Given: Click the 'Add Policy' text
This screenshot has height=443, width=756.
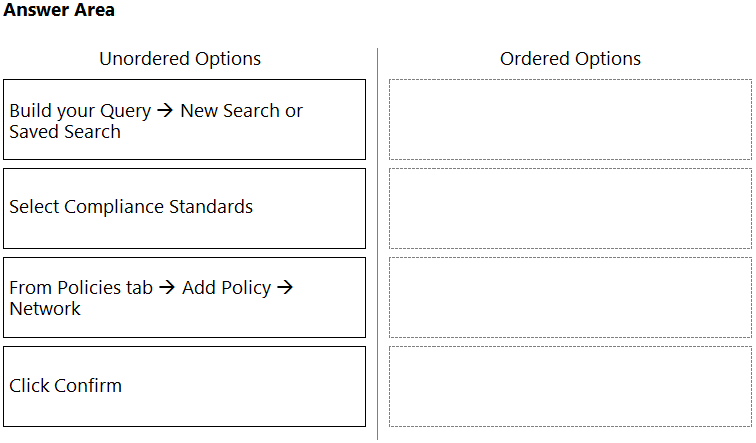Looking at the screenshot, I should click(x=227, y=288).
